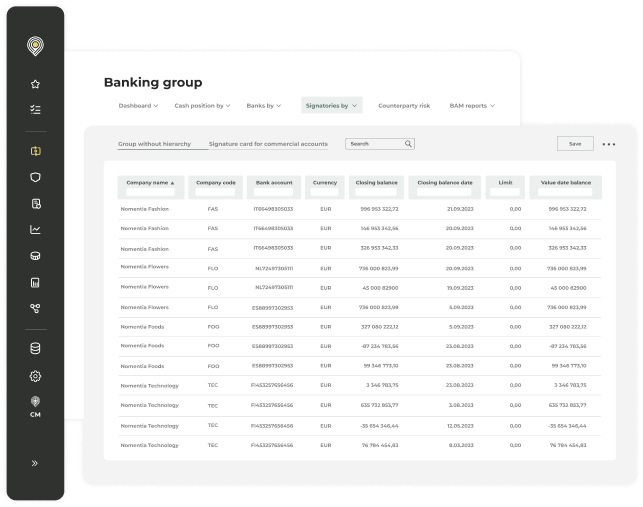Click filter field under Company code header
The width and height of the screenshot is (643, 507).
pos(216,192)
